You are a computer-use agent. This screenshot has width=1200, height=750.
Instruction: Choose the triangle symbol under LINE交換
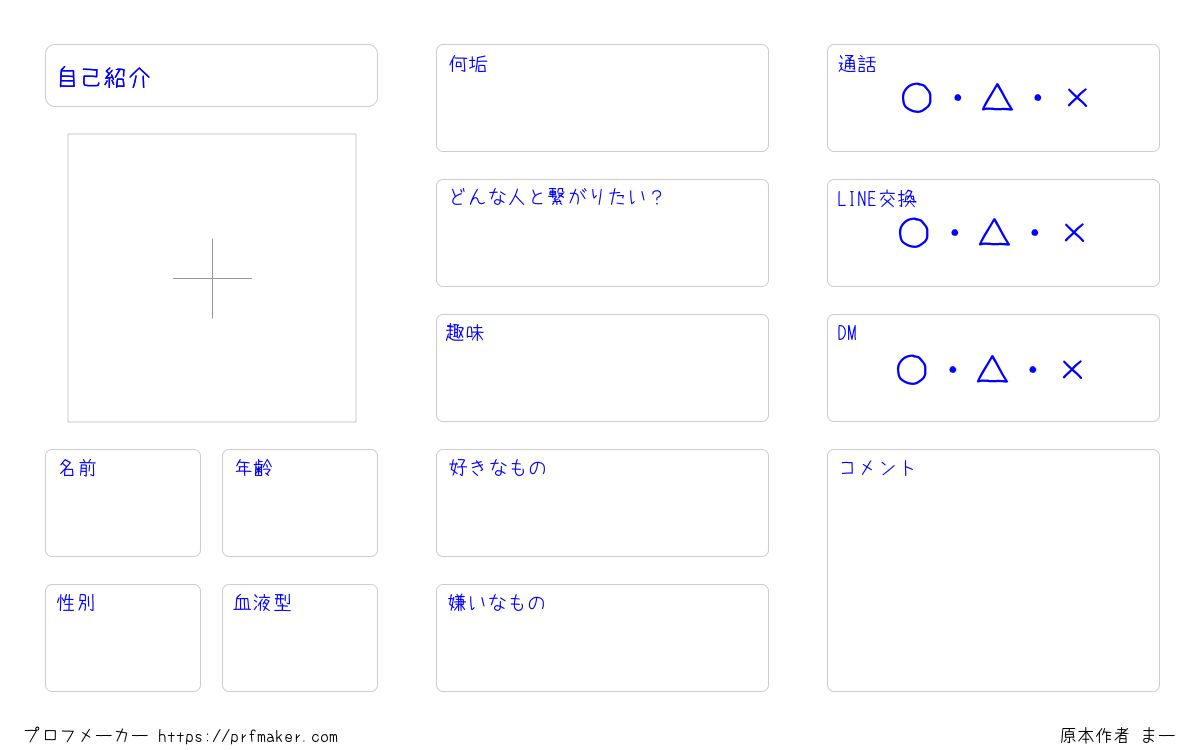click(x=994, y=232)
